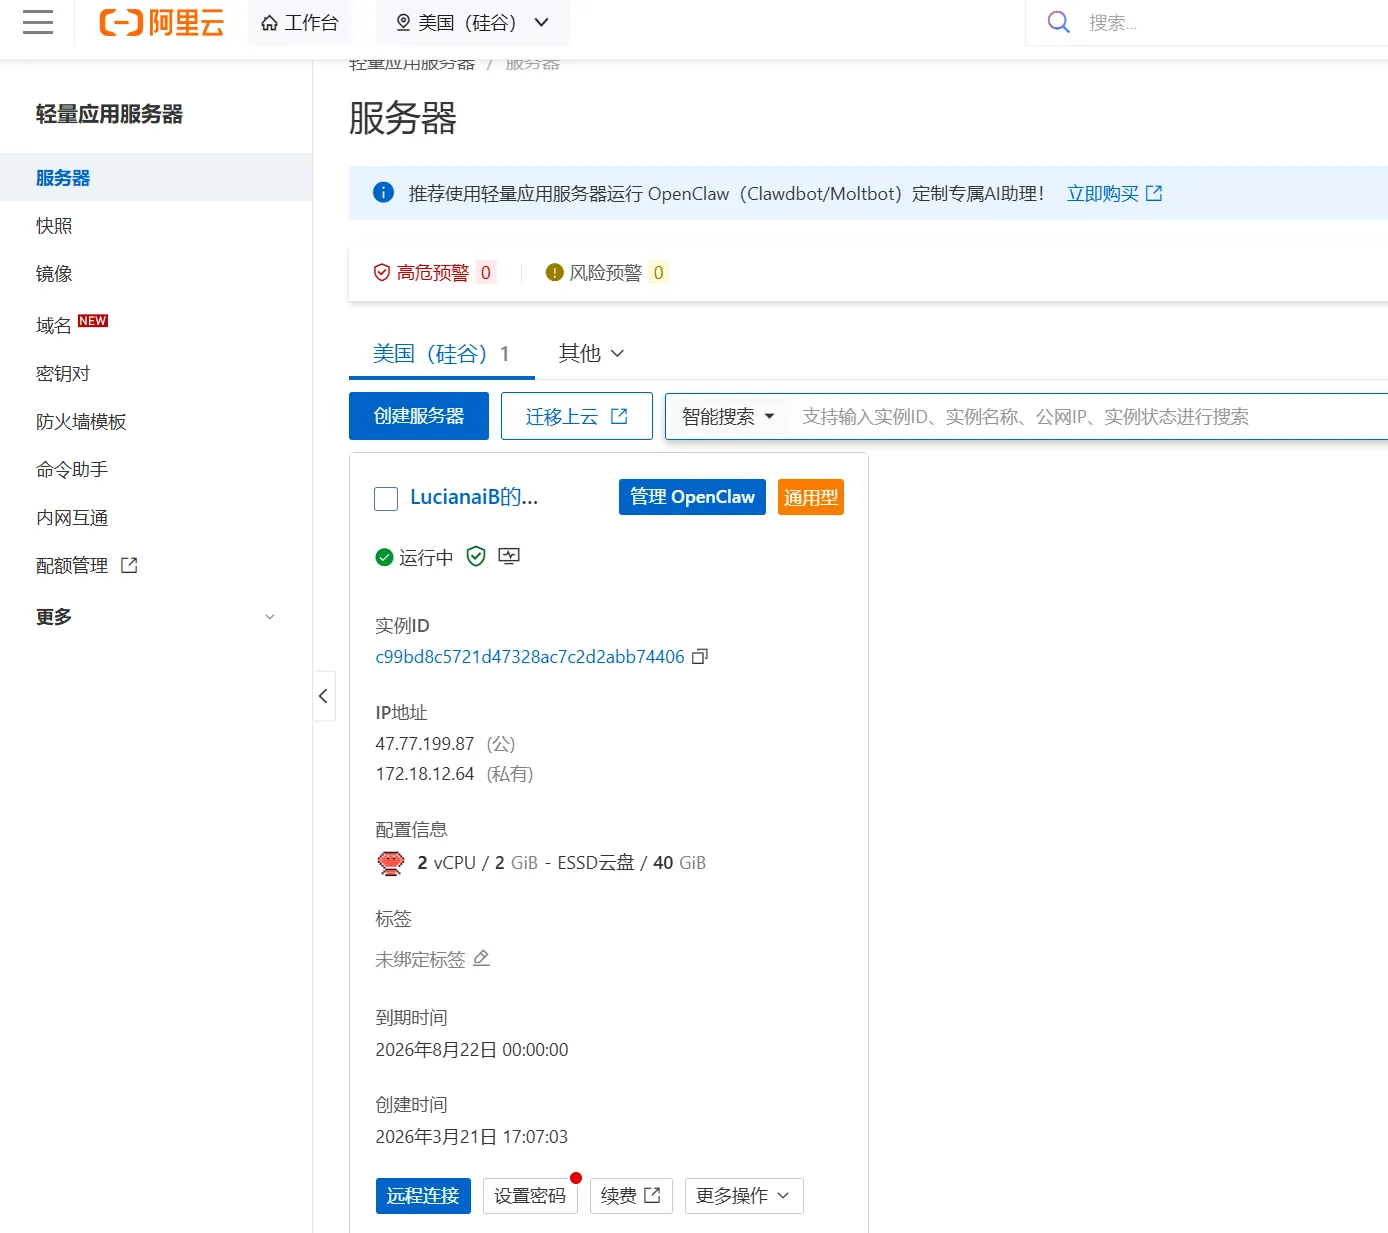The height and width of the screenshot is (1233, 1388).
Task: Click the public IP 47.77.199.87
Action: [425, 744]
